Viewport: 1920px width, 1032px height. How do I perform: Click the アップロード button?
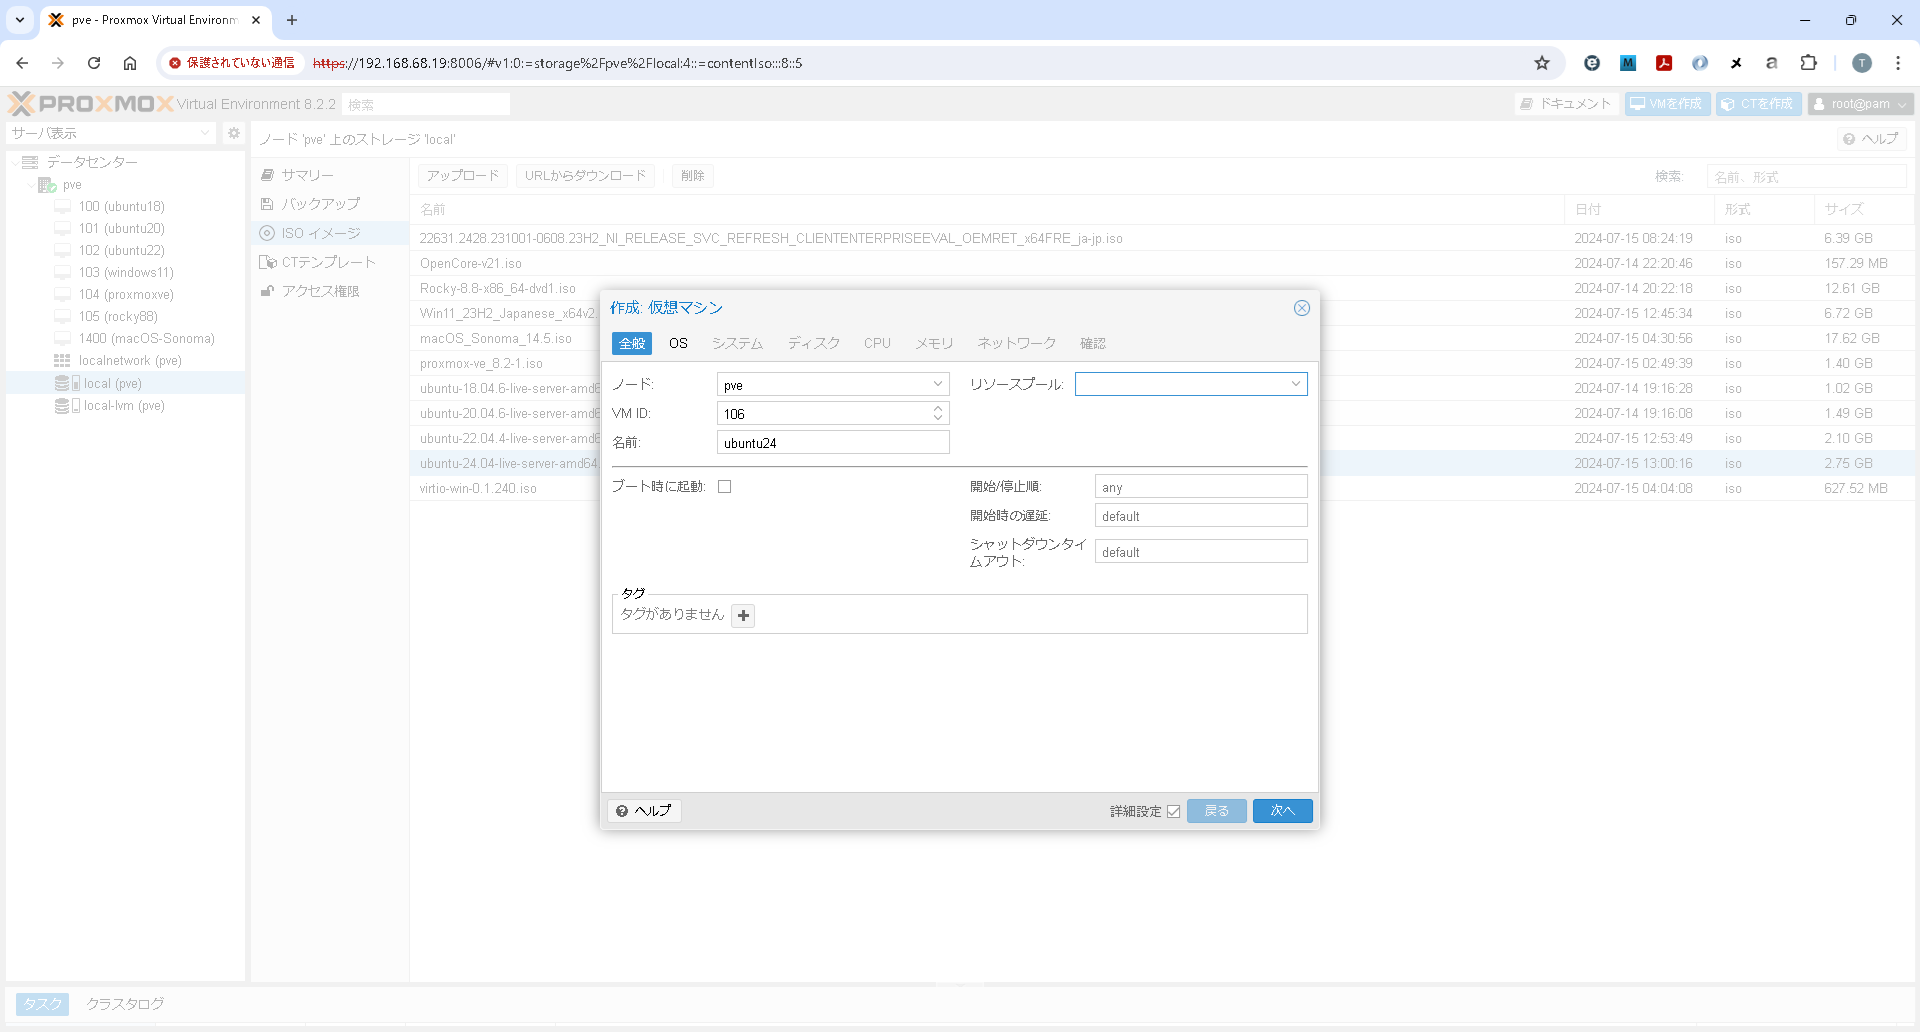[463, 176]
